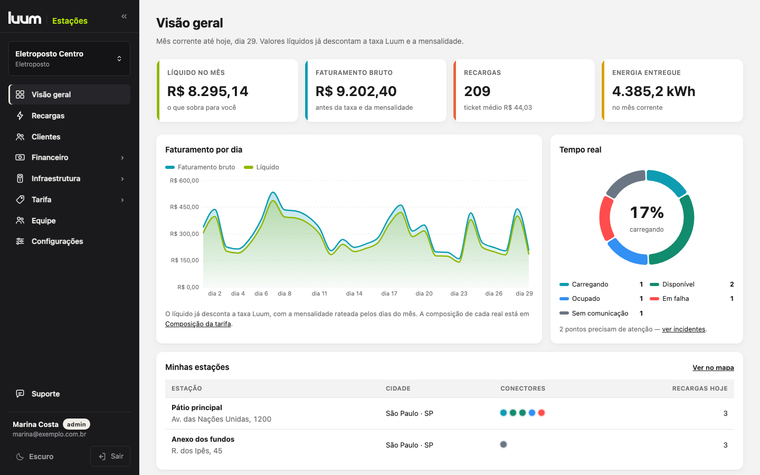This screenshot has width=760, height=475.
Task: Follow the ver incidentes link
Action: click(x=683, y=329)
